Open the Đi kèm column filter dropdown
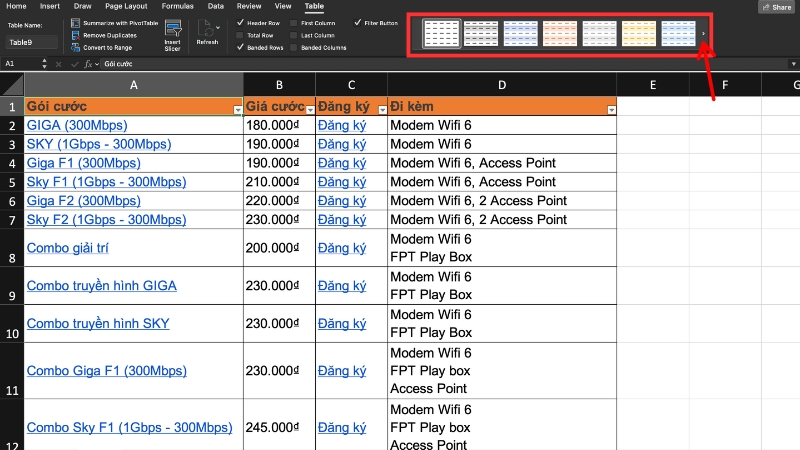 click(609, 108)
